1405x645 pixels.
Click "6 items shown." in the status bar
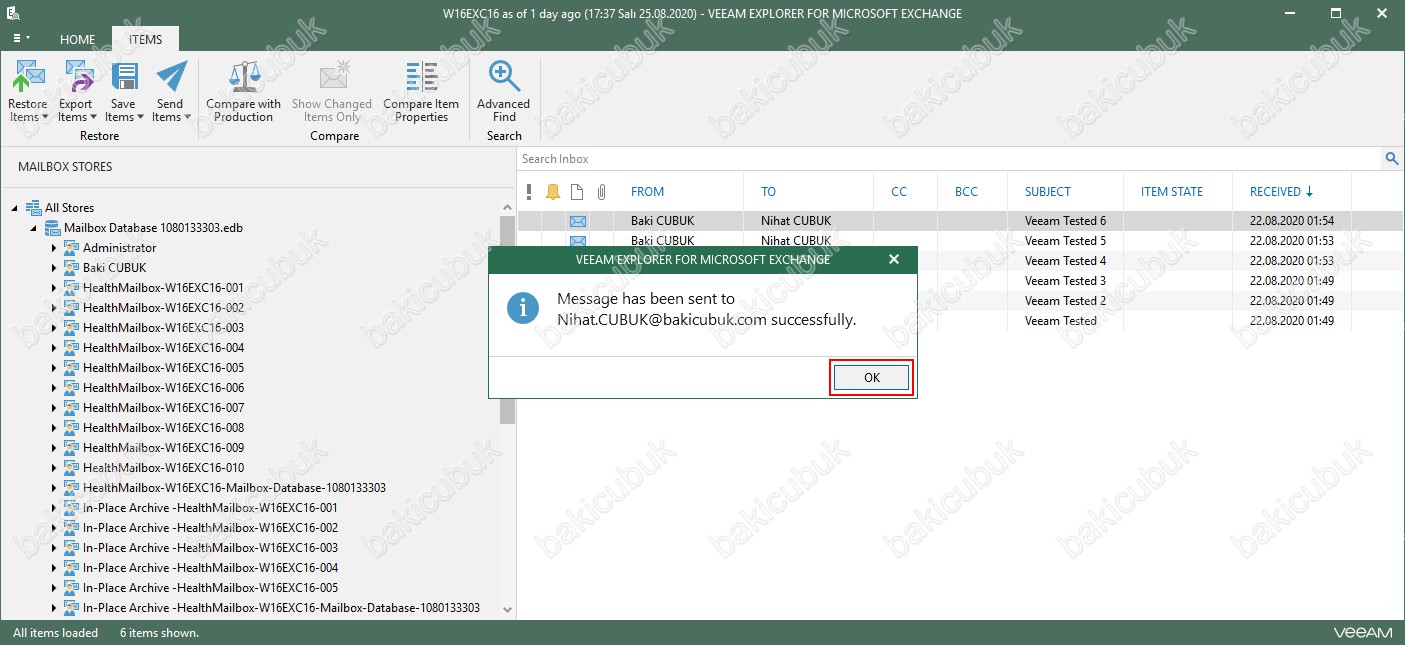(x=159, y=633)
